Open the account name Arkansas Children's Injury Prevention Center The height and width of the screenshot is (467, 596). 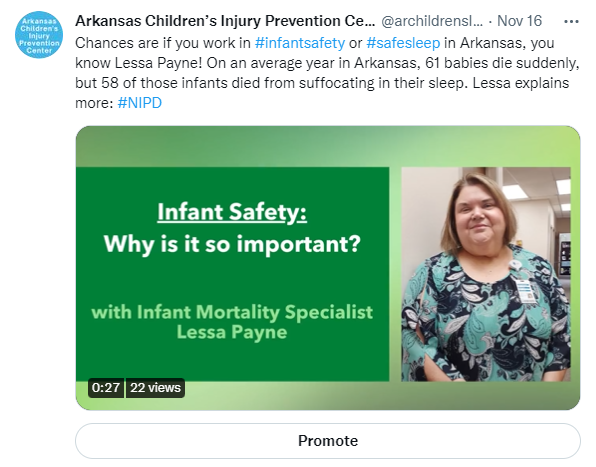pos(225,21)
